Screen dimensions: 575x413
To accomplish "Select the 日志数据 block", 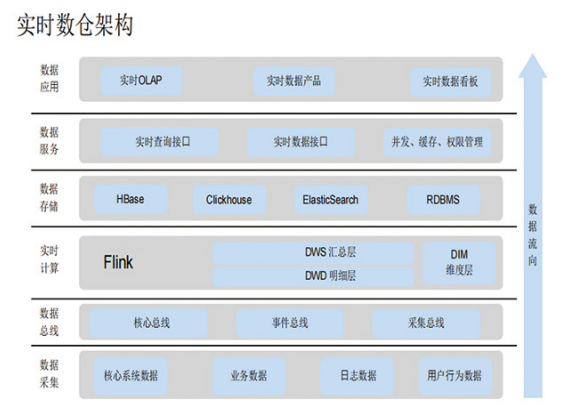I will (357, 376).
